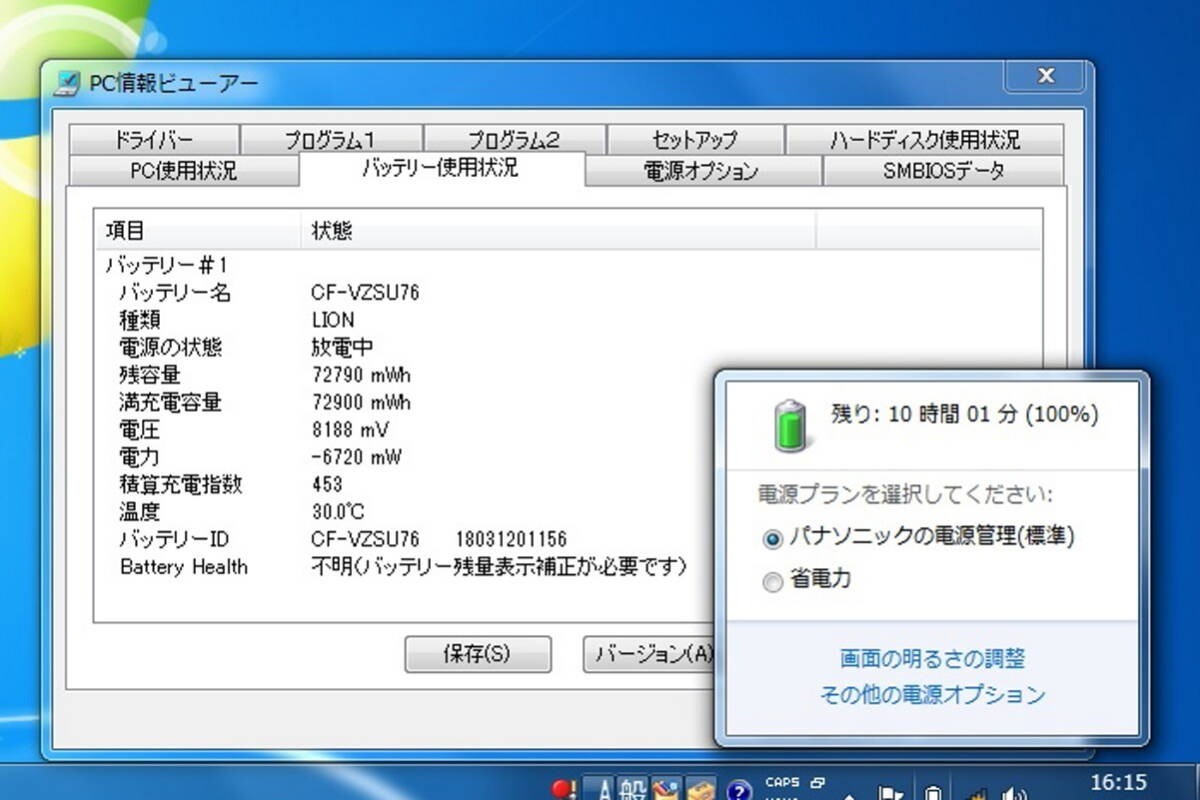Click the 項目 column header
The height and width of the screenshot is (800, 1200).
click(x=198, y=231)
